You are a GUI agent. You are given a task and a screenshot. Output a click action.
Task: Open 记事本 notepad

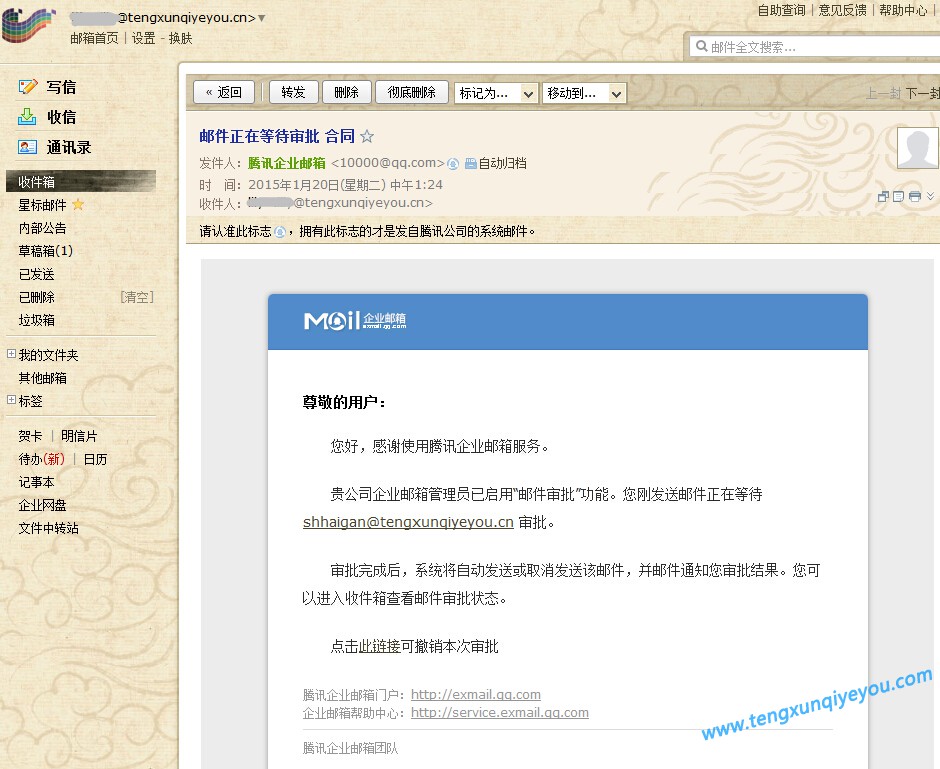click(x=37, y=482)
